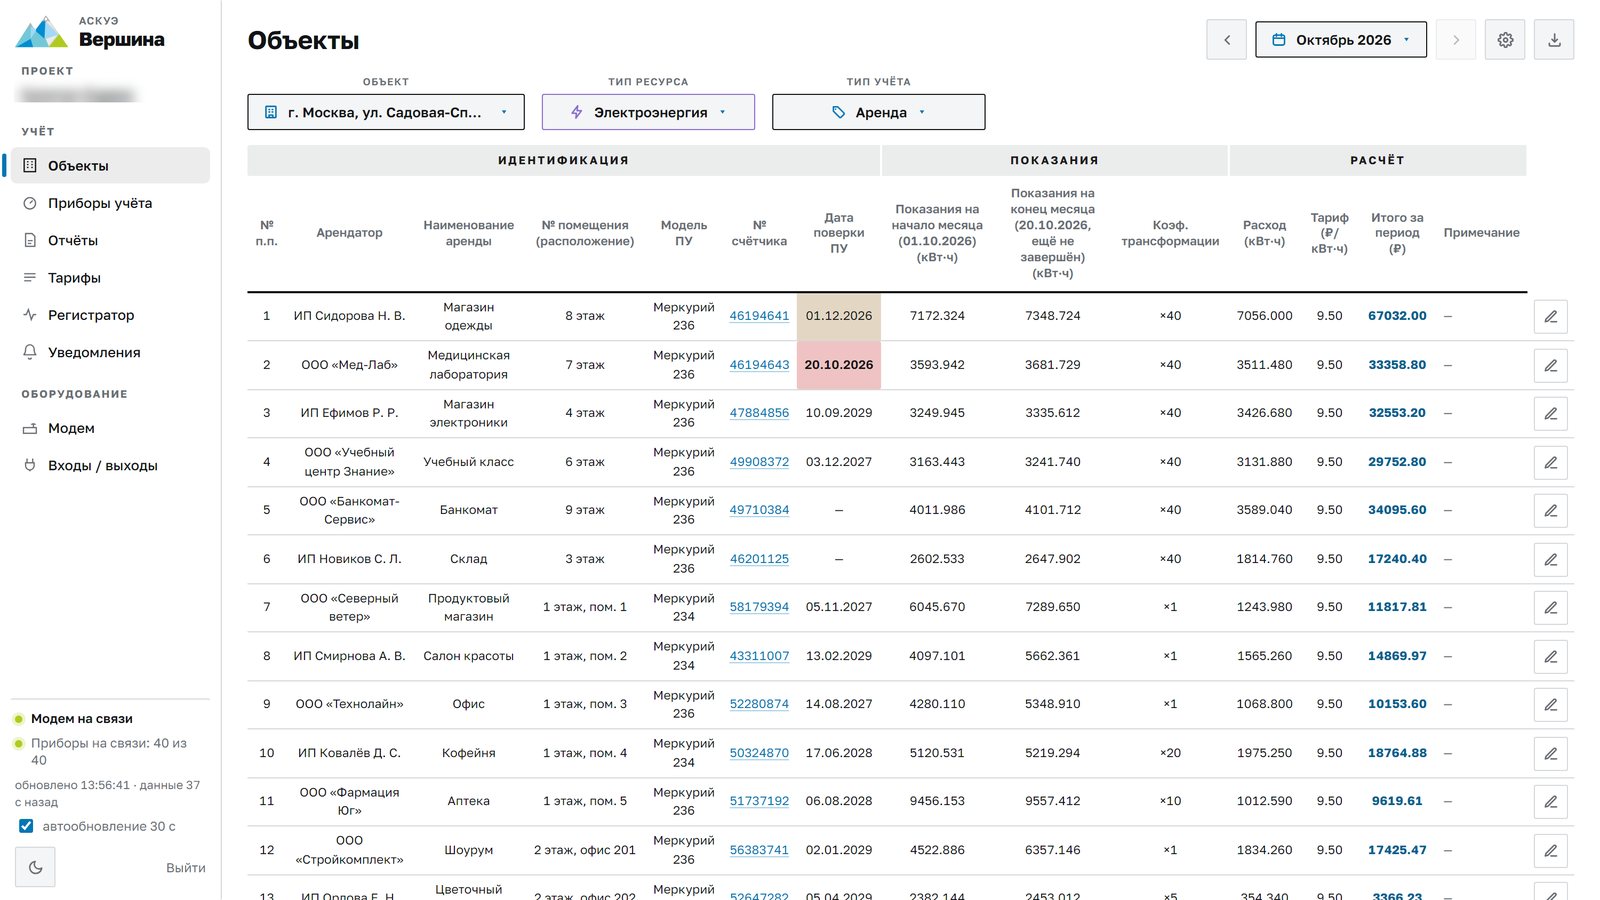Open Входы / выходы page

tap(110, 466)
